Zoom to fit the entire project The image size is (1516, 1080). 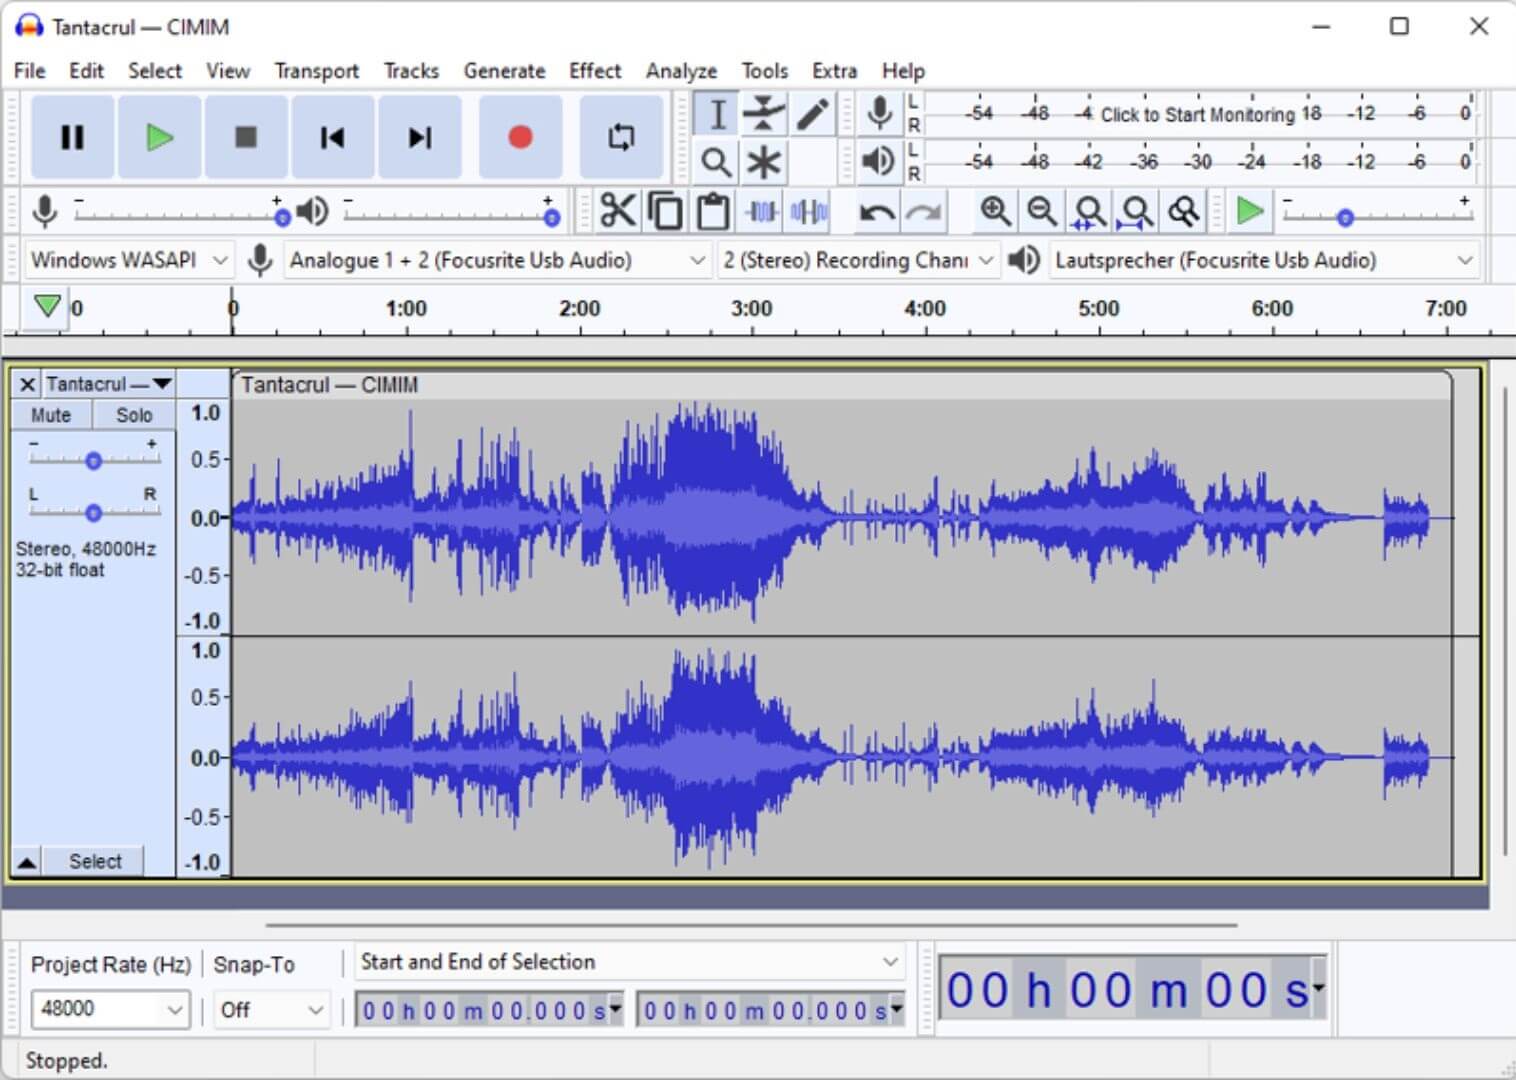point(1137,211)
